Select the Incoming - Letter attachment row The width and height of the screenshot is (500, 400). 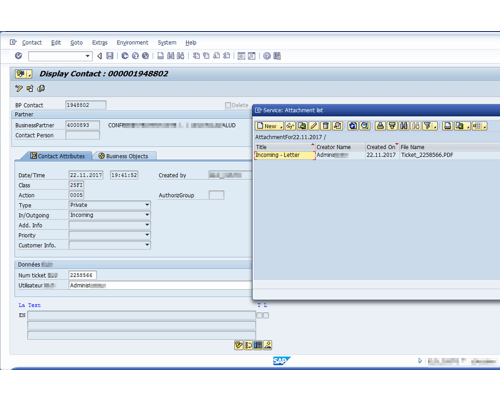pos(285,155)
